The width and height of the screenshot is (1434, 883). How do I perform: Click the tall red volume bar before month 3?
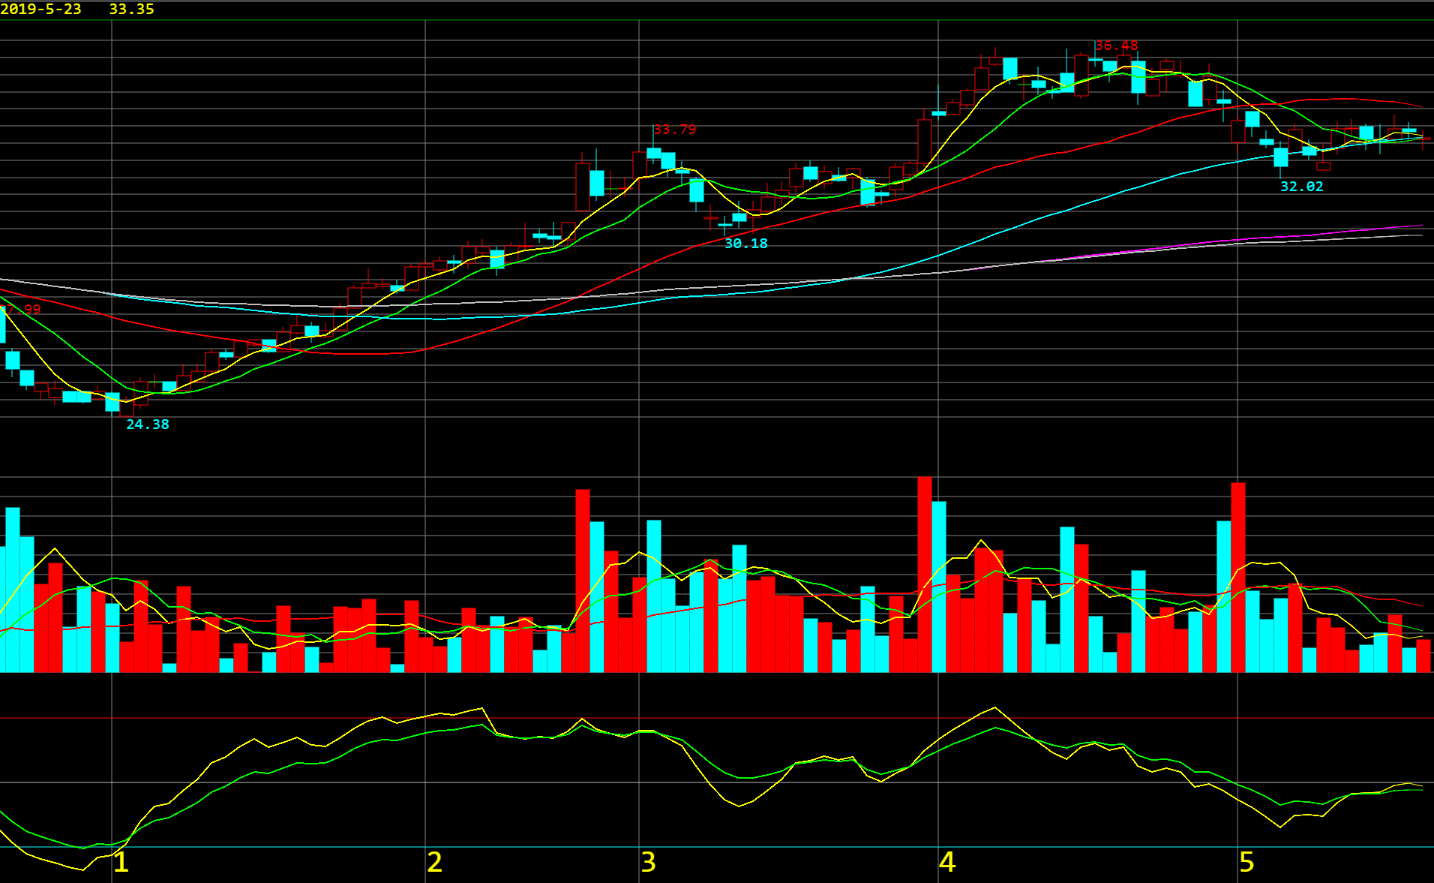(x=583, y=581)
